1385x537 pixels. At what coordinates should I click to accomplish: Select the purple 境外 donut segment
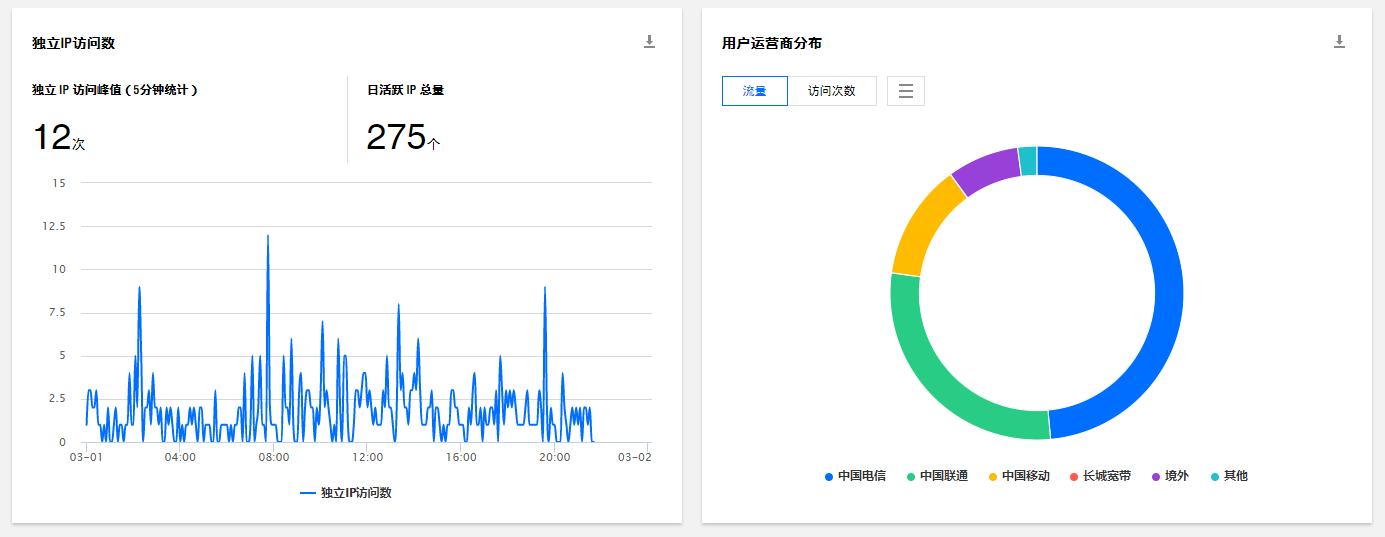click(x=988, y=172)
